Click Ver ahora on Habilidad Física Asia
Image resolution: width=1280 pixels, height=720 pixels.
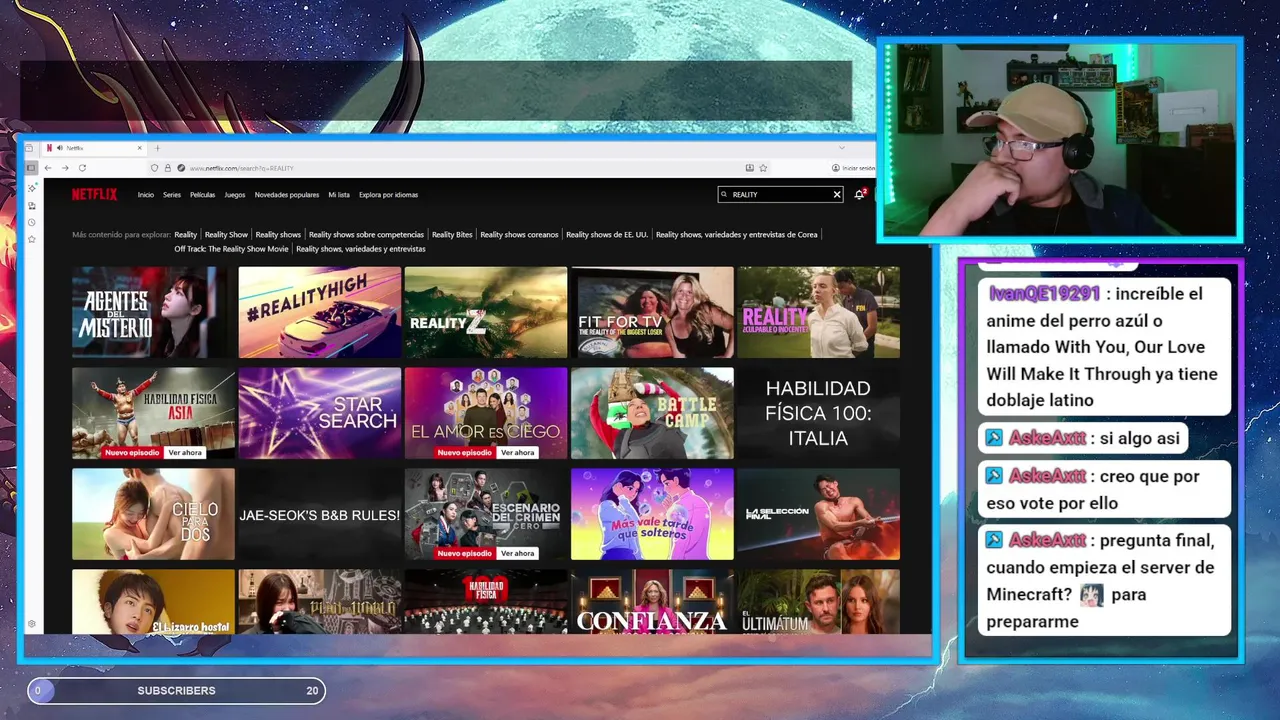point(185,452)
